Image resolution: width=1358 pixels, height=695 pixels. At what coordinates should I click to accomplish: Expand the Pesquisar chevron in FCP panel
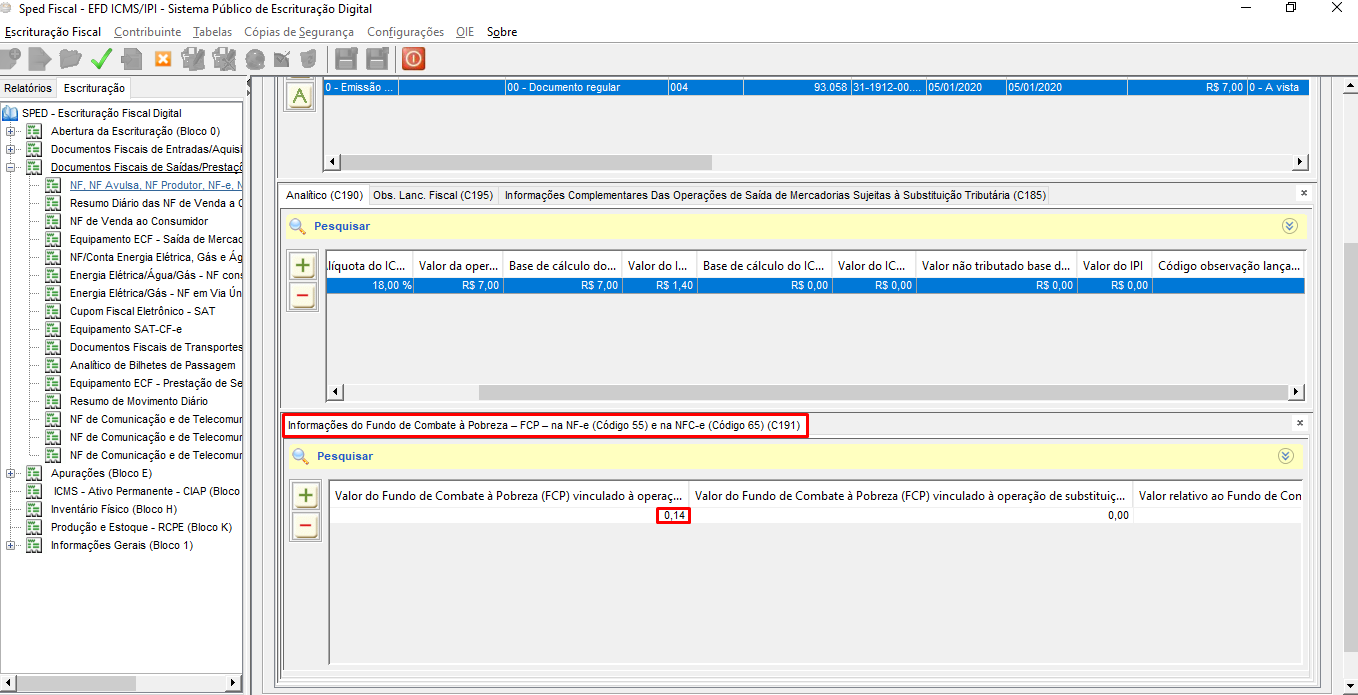click(1285, 456)
